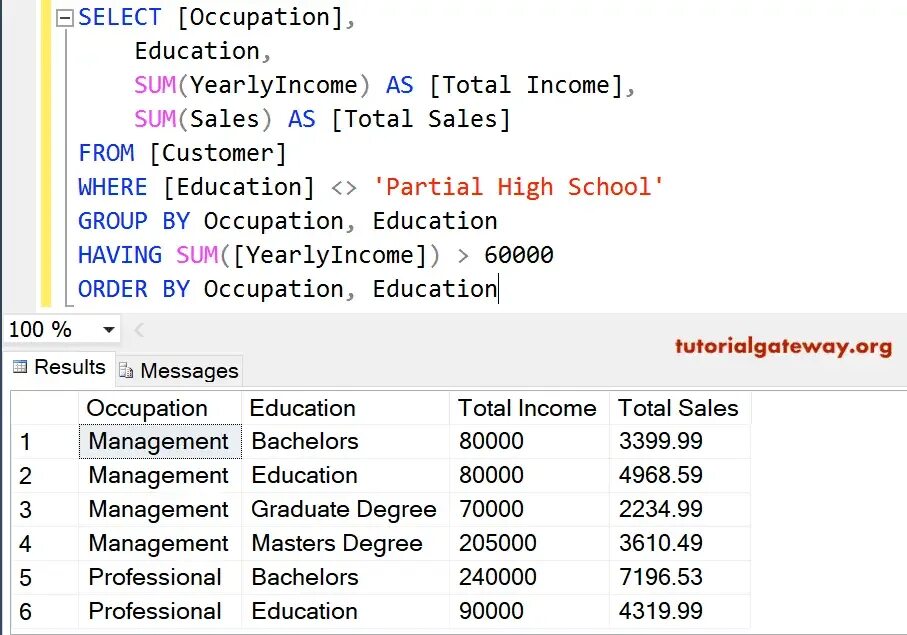Screen dimensions: 907x635
Task: Click the [Customer] table name in query
Action: [x=217, y=154]
